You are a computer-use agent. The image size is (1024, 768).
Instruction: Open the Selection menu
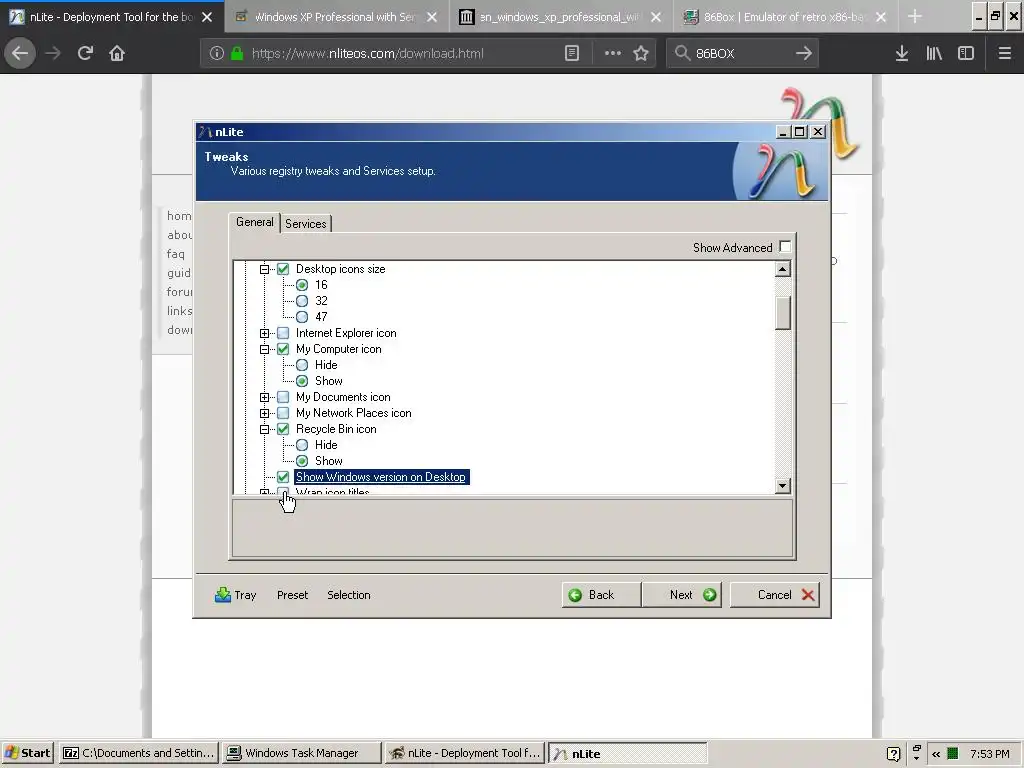pos(349,595)
